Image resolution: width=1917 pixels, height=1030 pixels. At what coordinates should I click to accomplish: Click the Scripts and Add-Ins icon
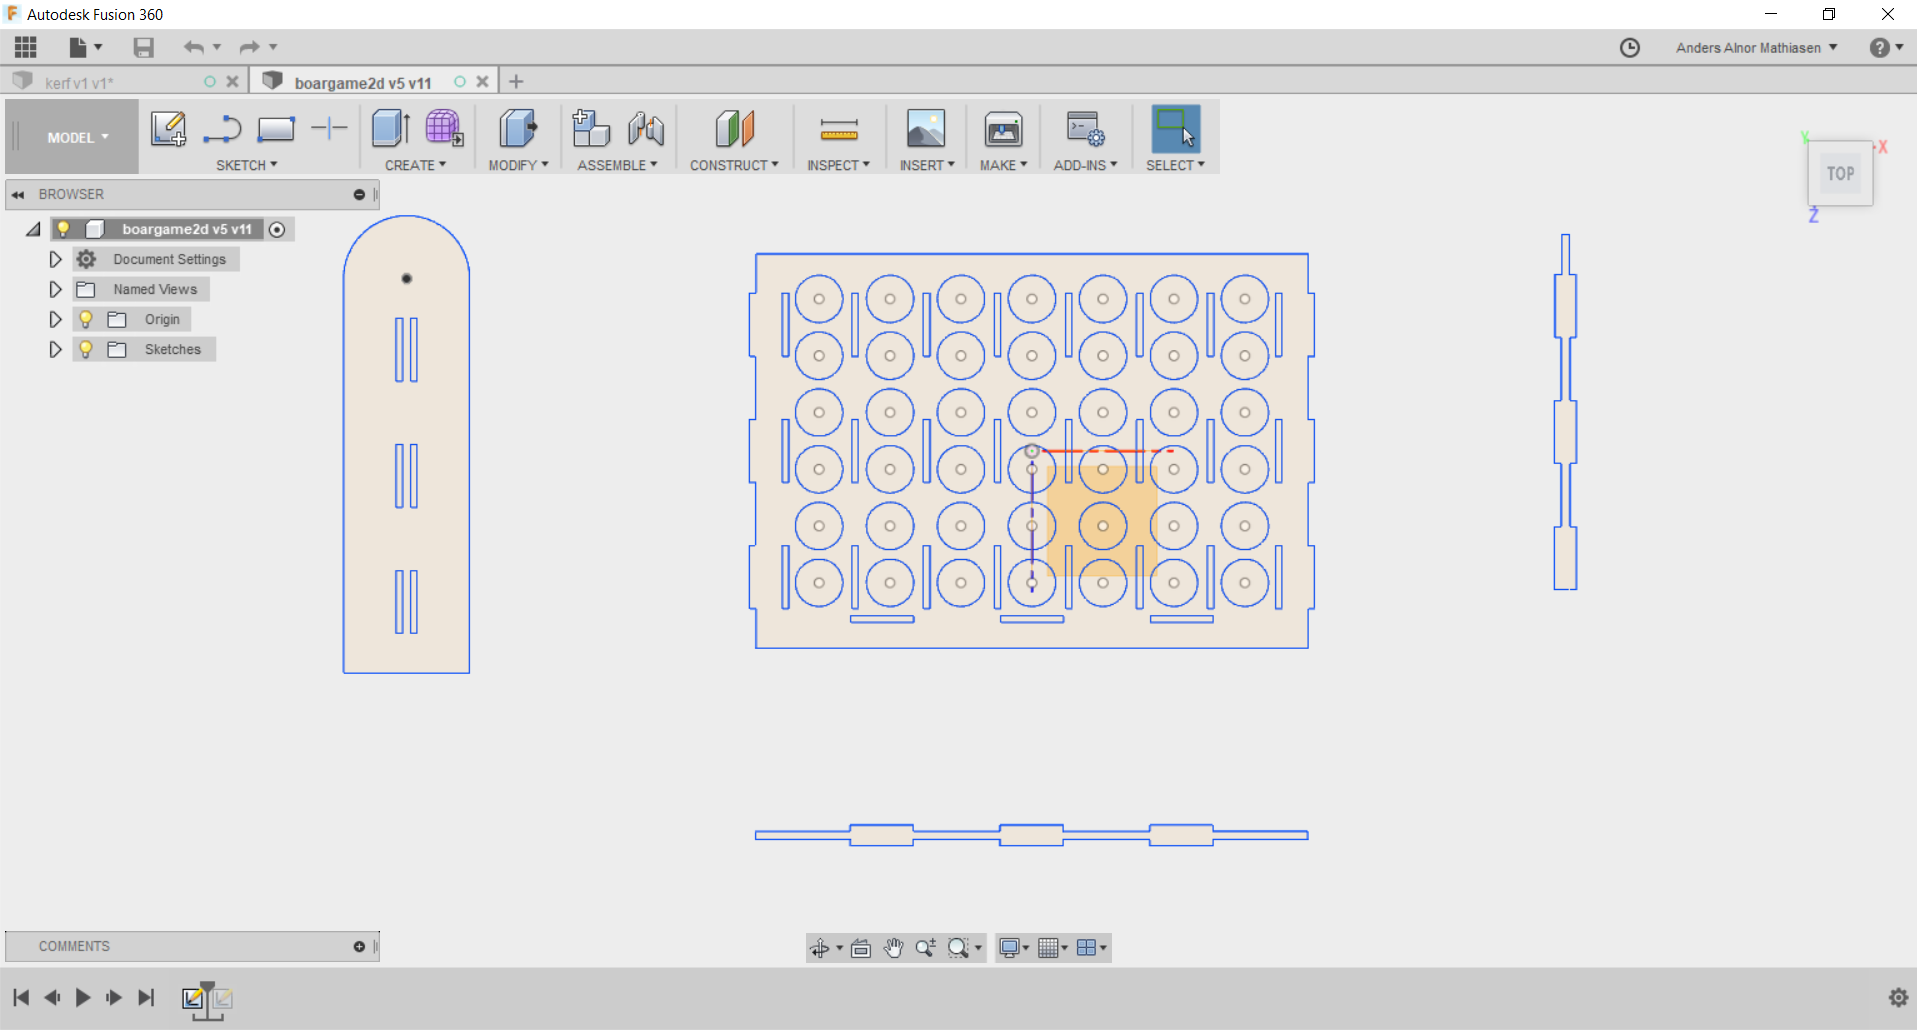[1085, 129]
